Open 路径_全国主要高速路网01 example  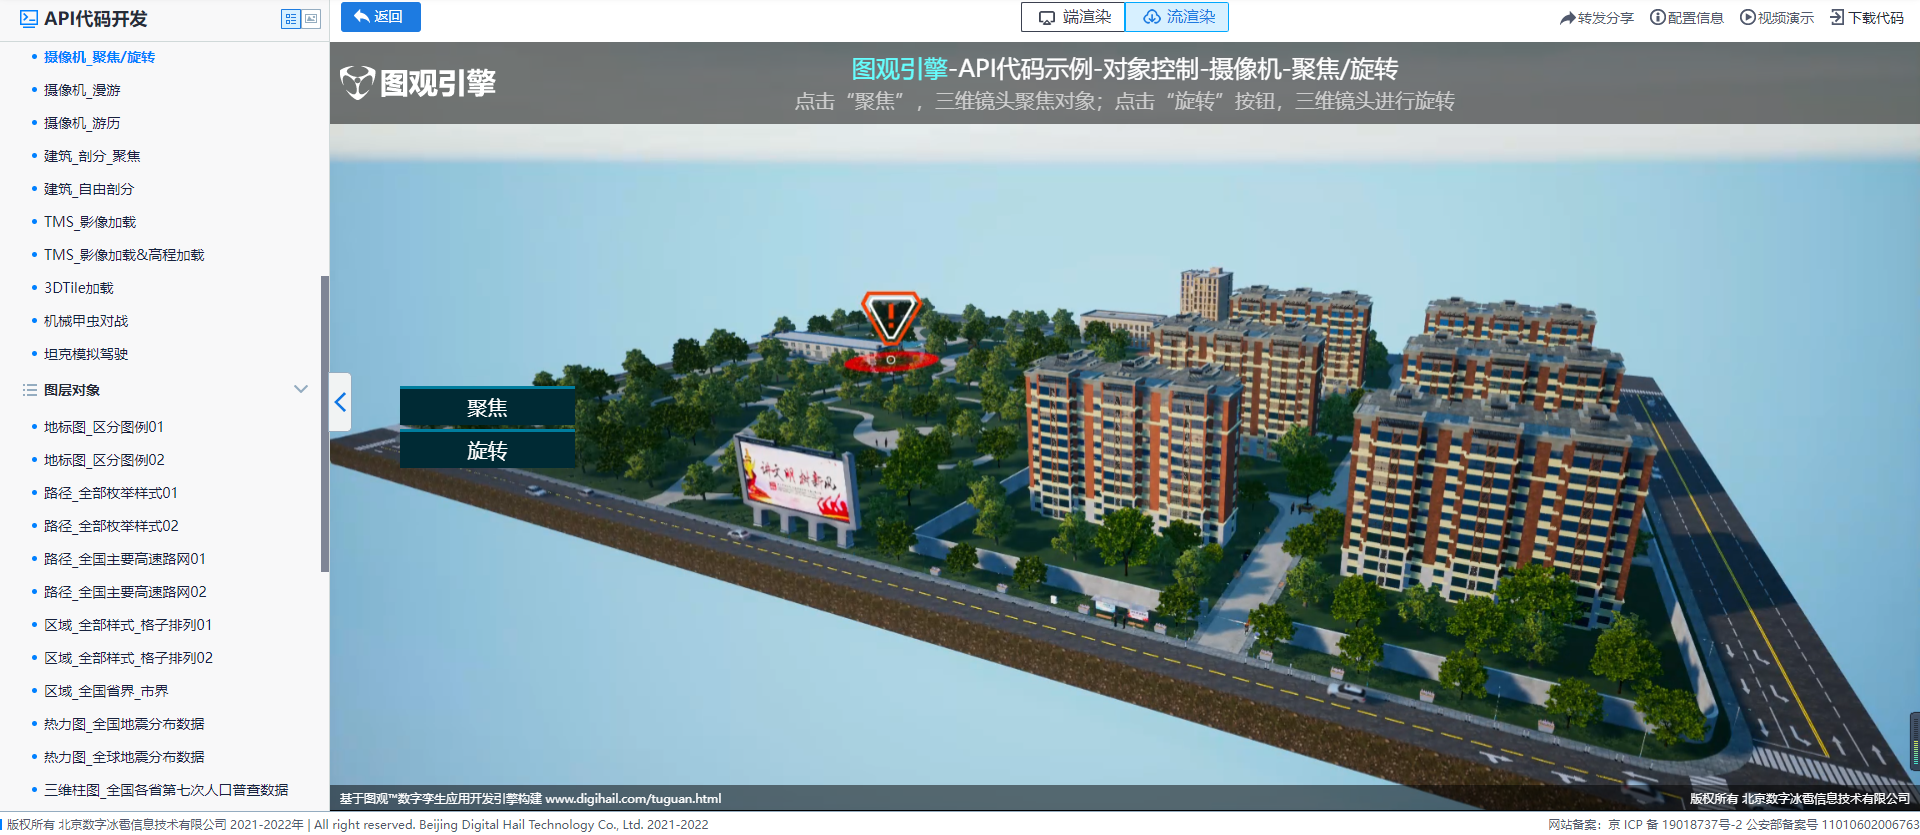(125, 559)
